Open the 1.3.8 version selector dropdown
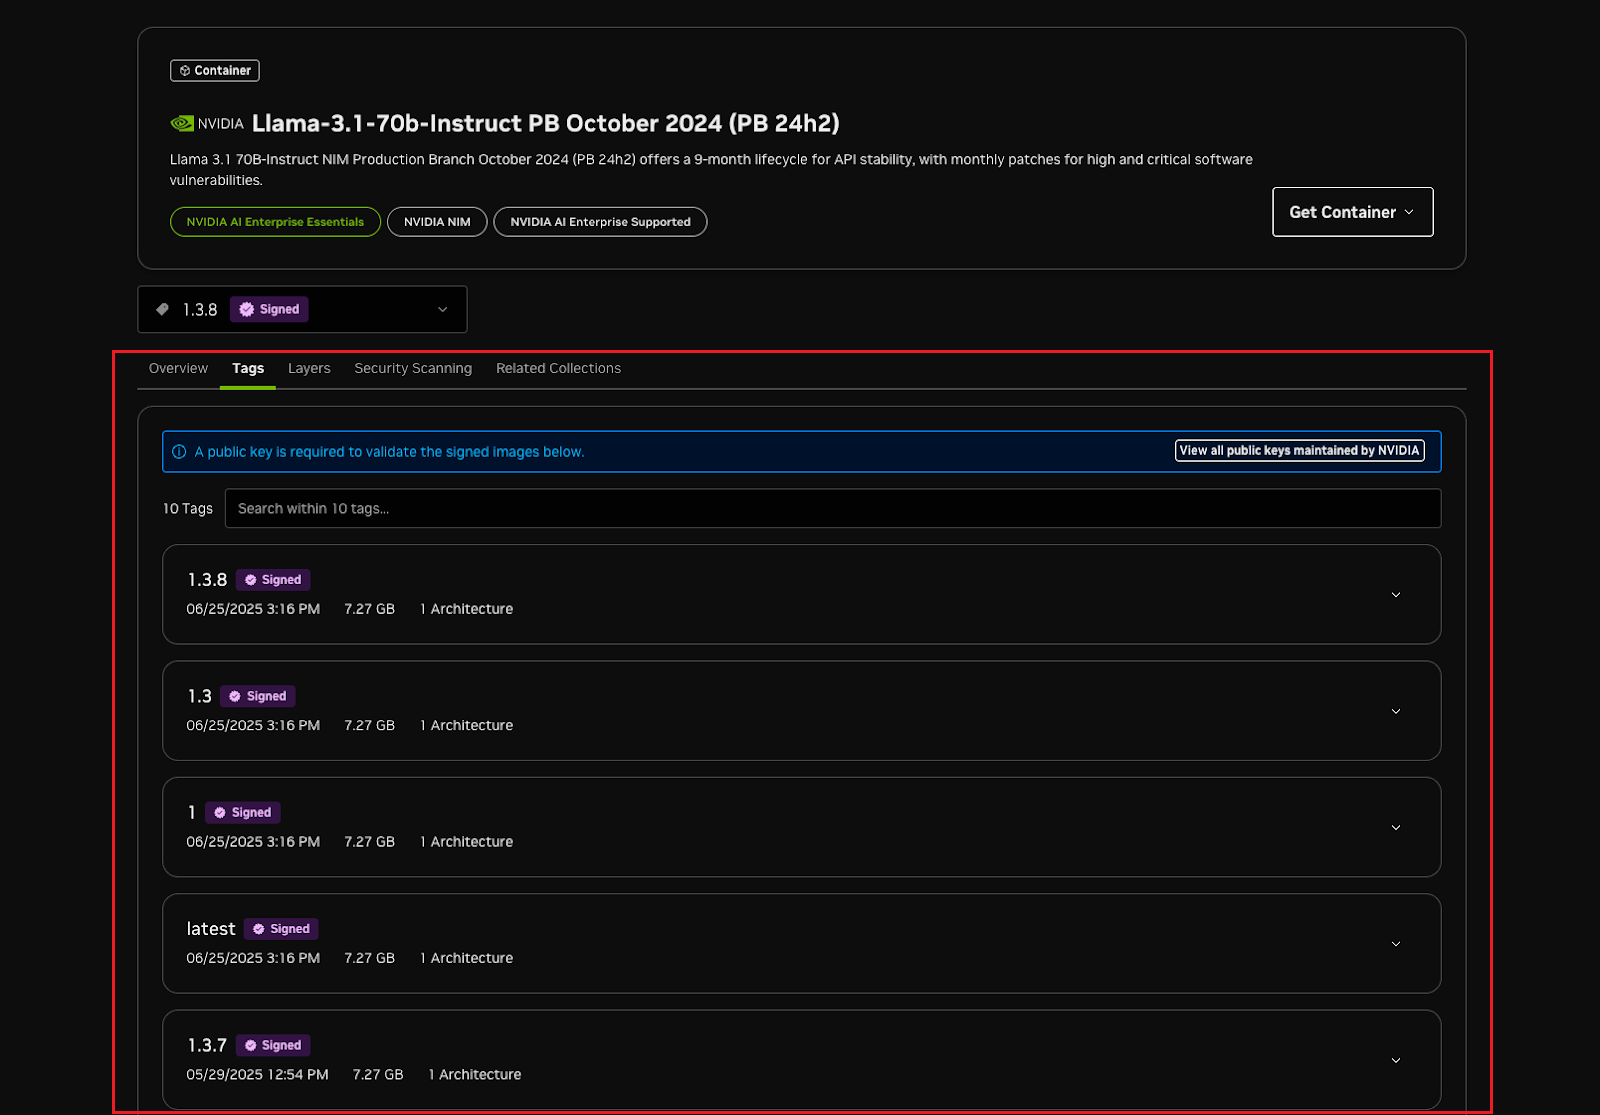Image resolution: width=1600 pixels, height=1115 pixels. [302, 309]
